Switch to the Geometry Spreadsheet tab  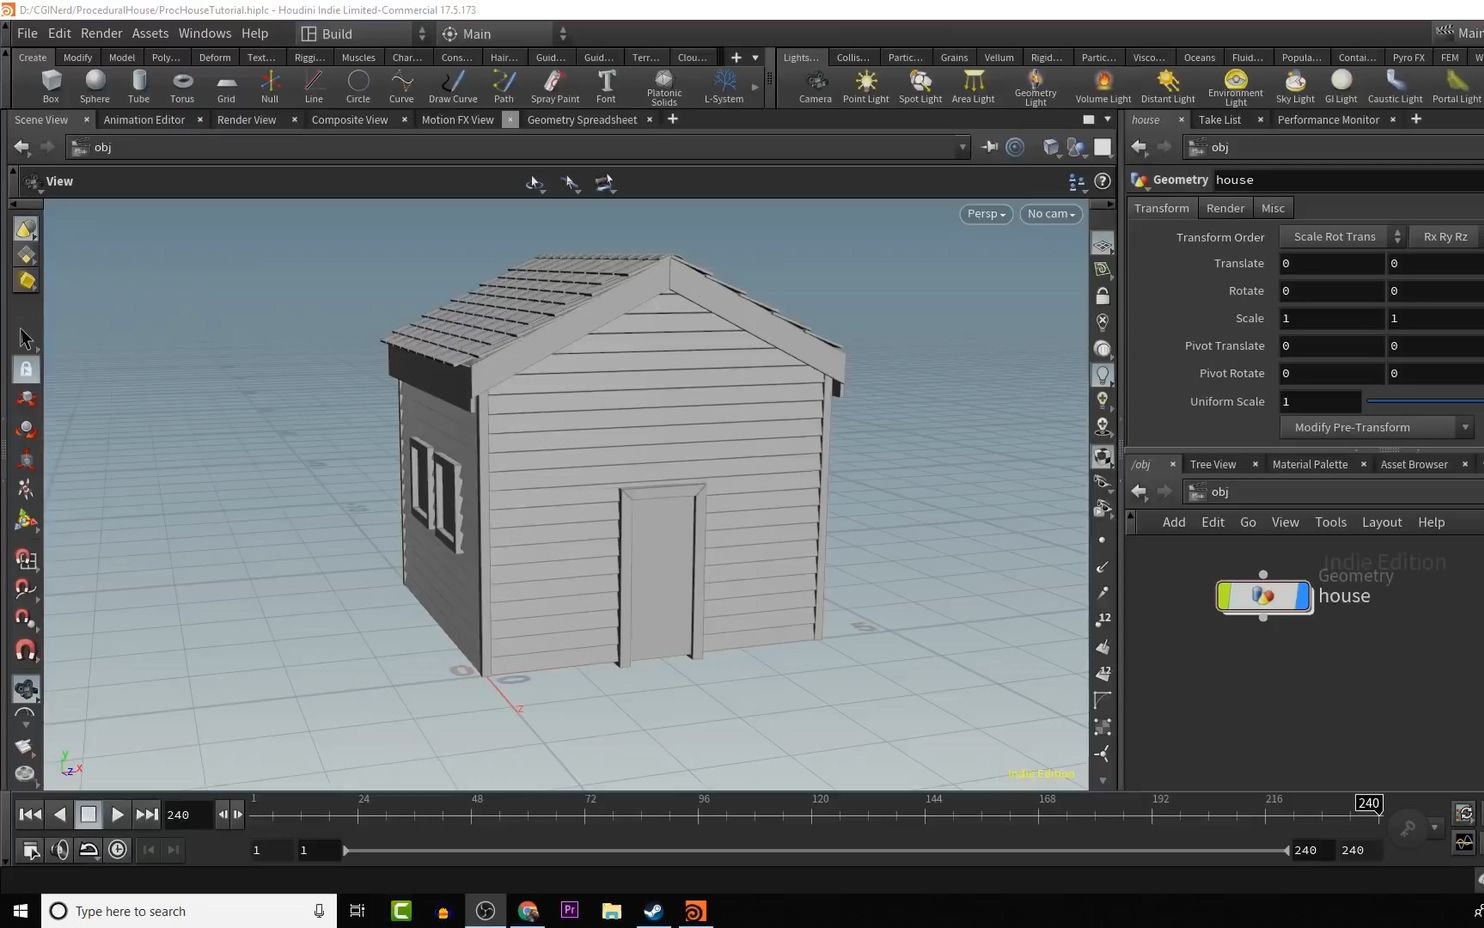[581, 120]
